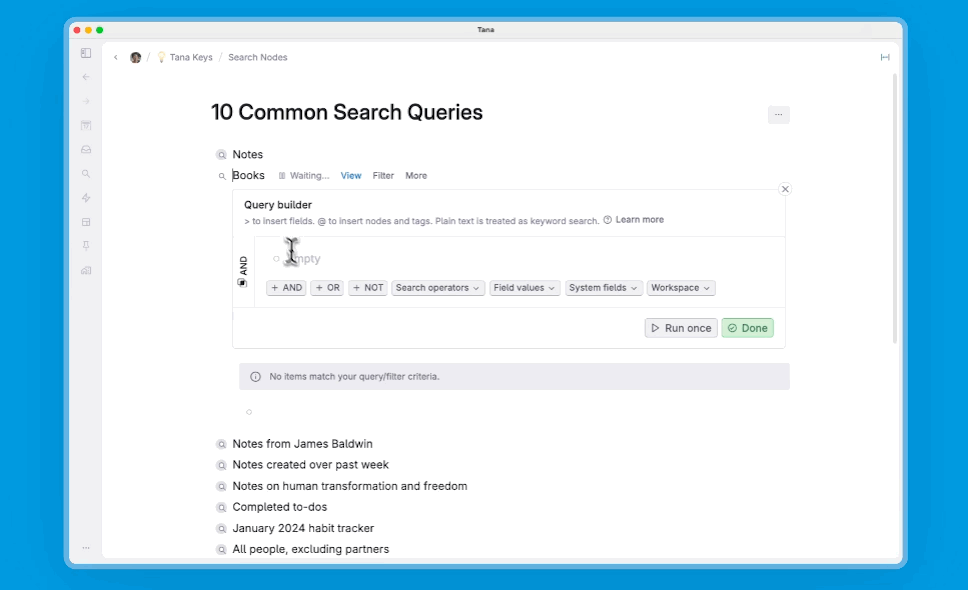This screenshot has width=968, height=590.
Task: Click the green Done button
Action: 748,328
